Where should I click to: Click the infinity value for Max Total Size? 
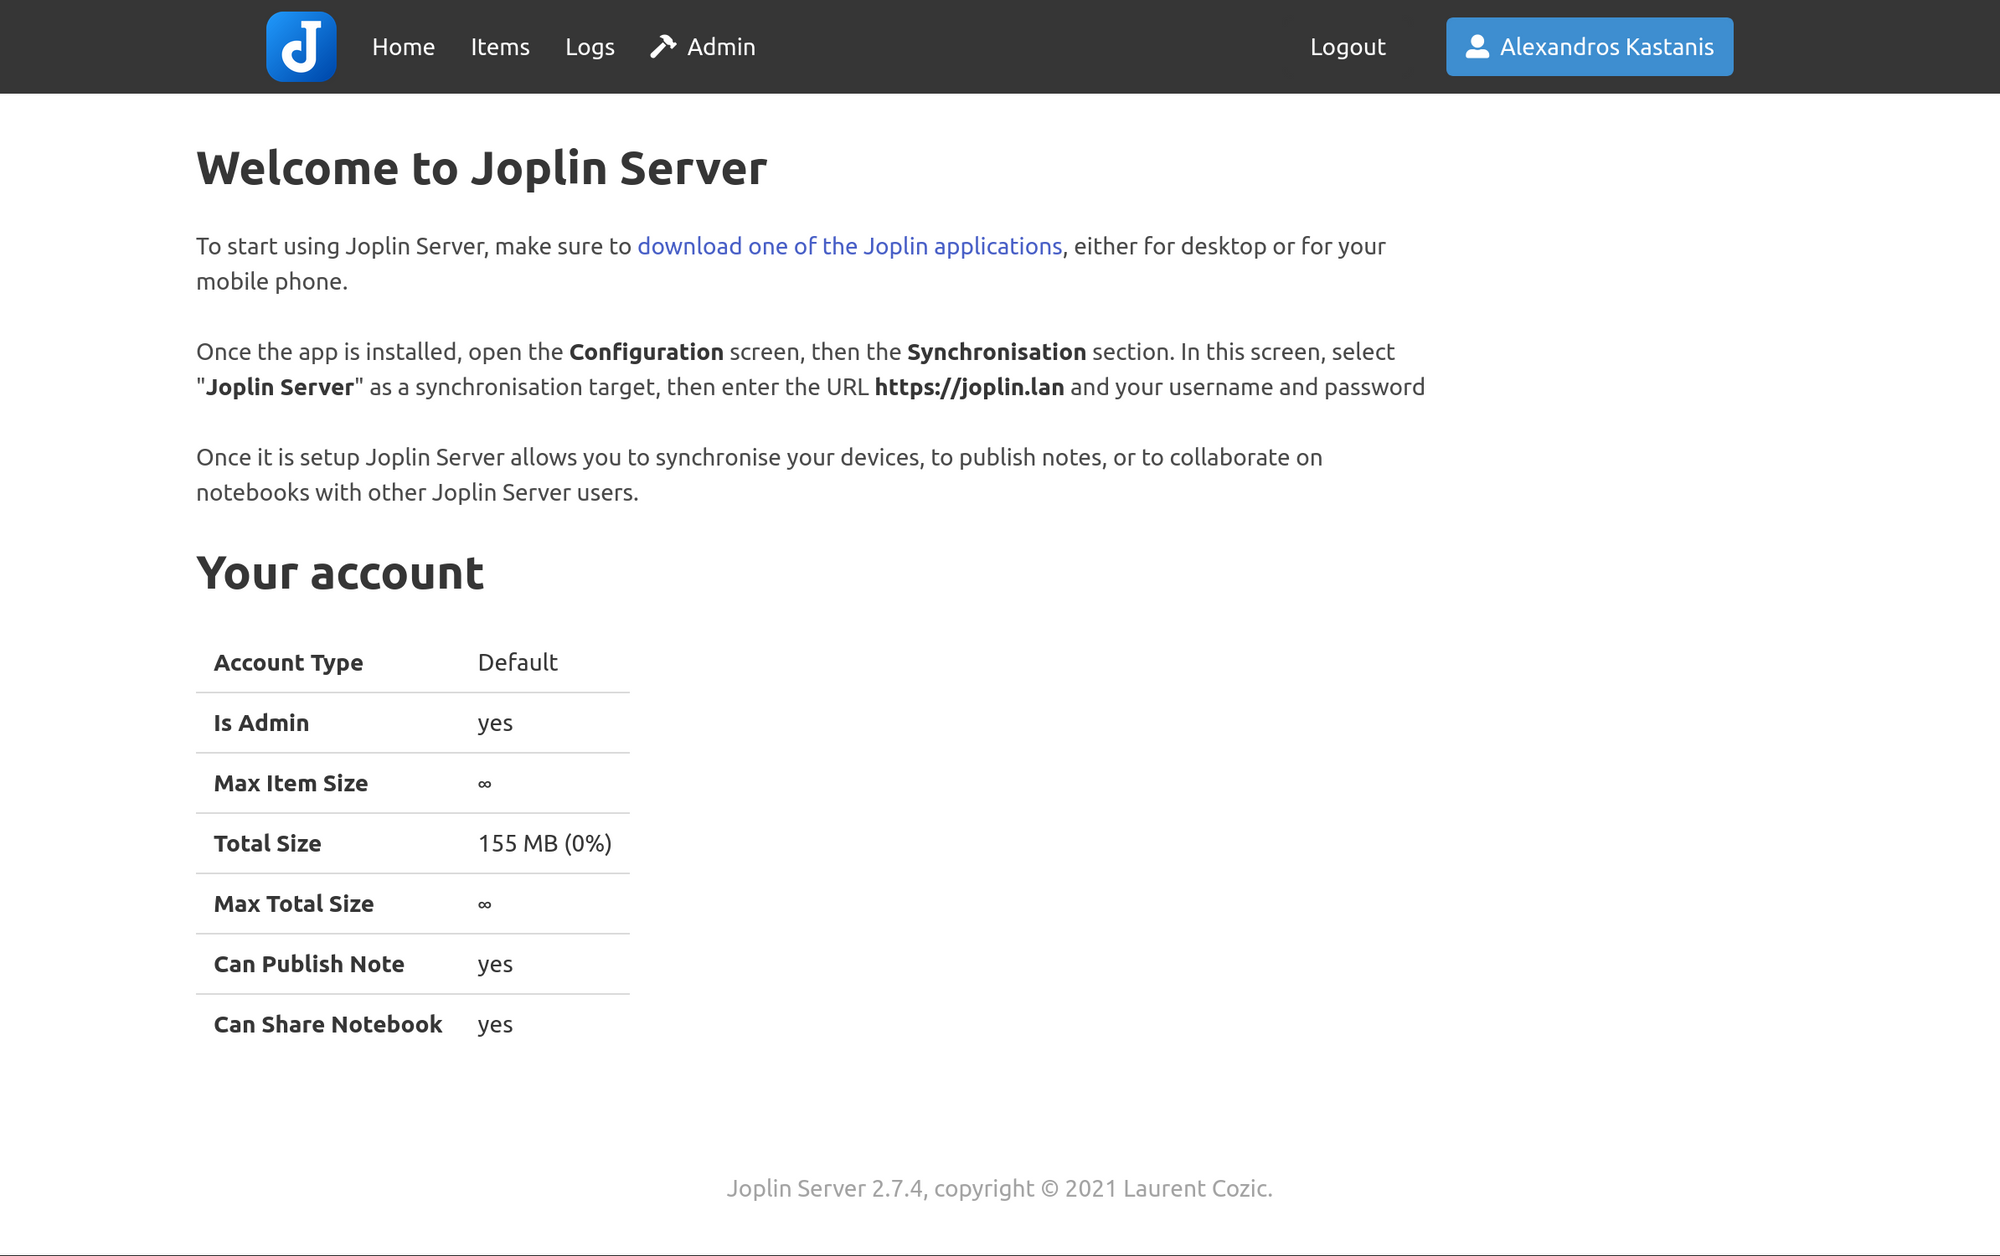click(485, 905)
